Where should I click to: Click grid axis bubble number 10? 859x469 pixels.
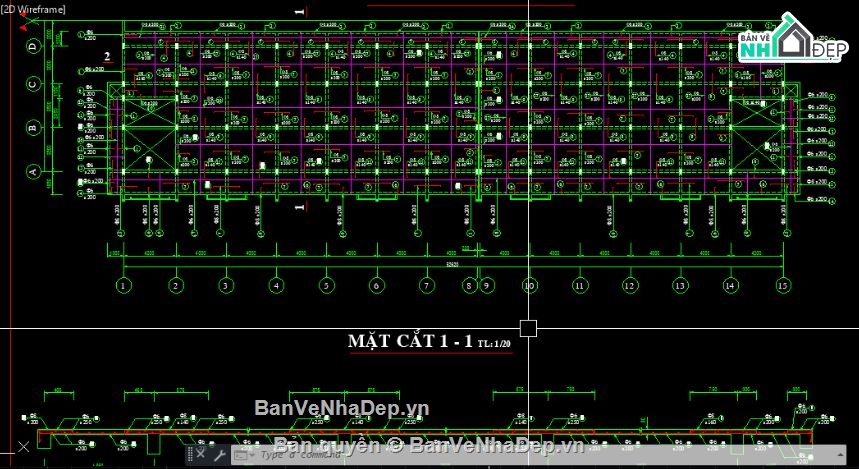tap(529, 286)
